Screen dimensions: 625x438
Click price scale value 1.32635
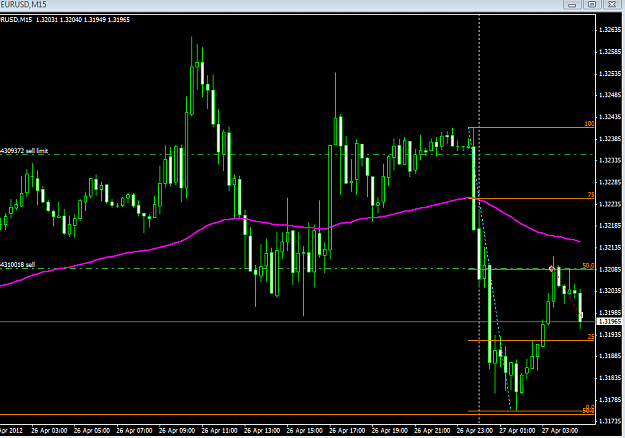[610, 30]
